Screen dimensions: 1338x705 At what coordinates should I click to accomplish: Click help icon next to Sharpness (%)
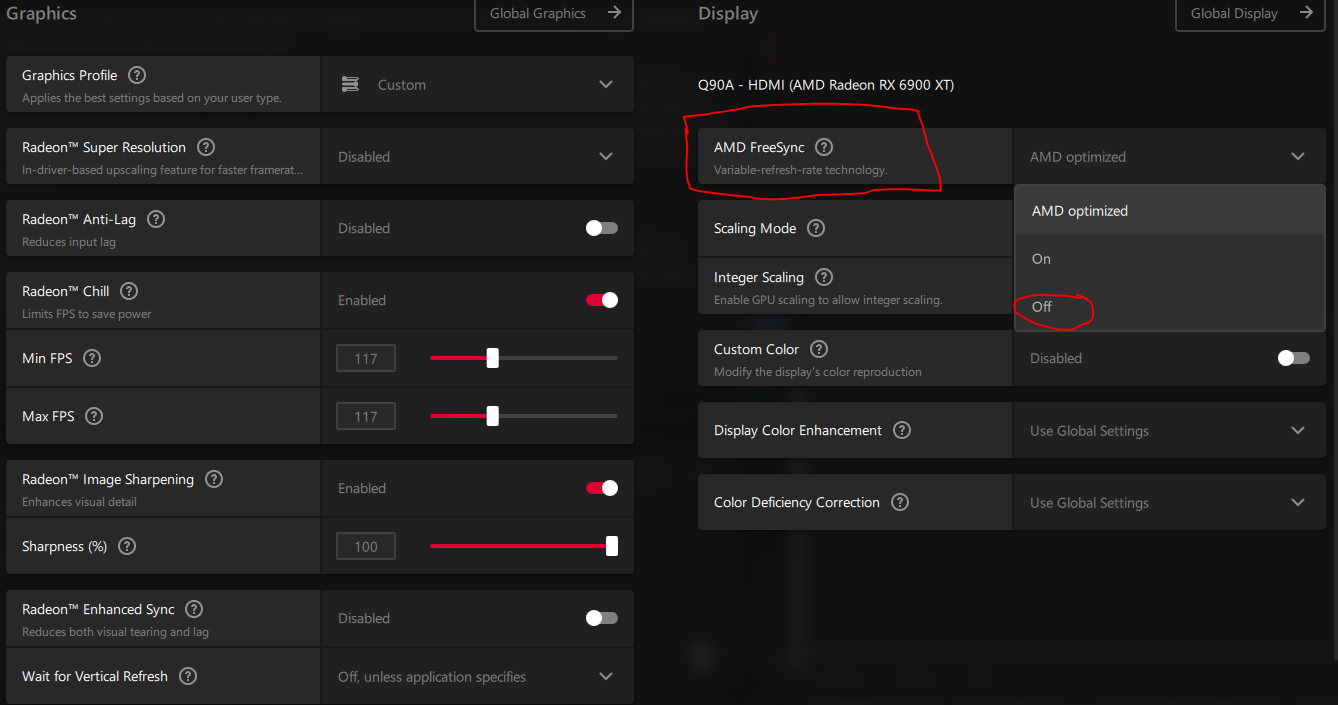point(127,546)
